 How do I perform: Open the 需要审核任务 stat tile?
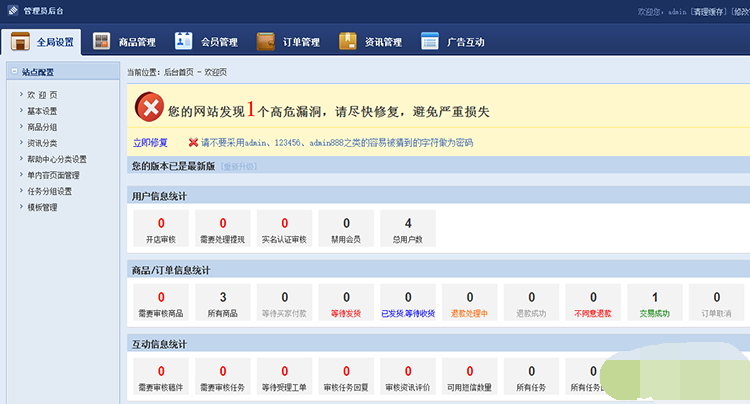[x=222, y=376]
